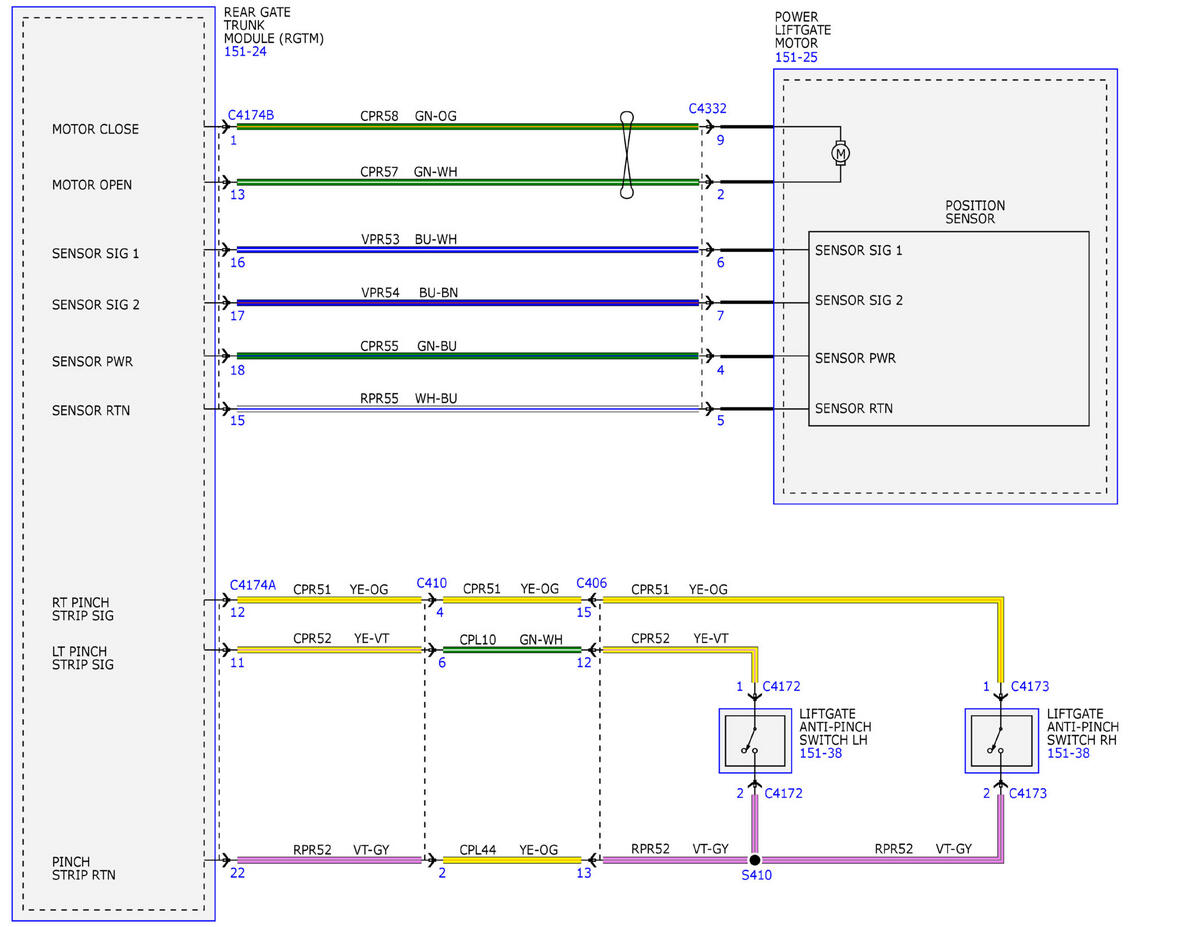Select the RPR55 WH-BU wire label
The image size is (1200, 927).
(409, 398)
